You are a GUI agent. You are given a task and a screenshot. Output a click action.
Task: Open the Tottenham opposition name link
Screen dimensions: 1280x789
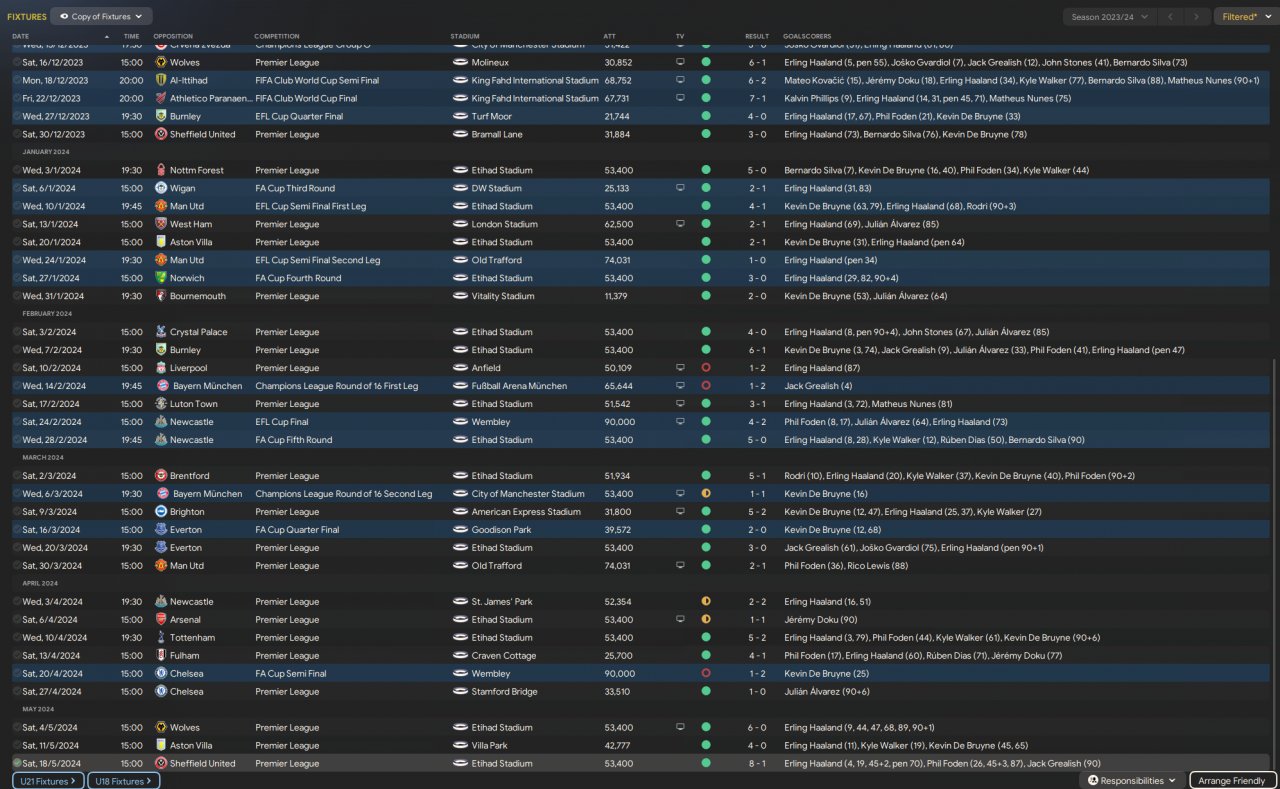pyautogui.click(x=192, y=638)
